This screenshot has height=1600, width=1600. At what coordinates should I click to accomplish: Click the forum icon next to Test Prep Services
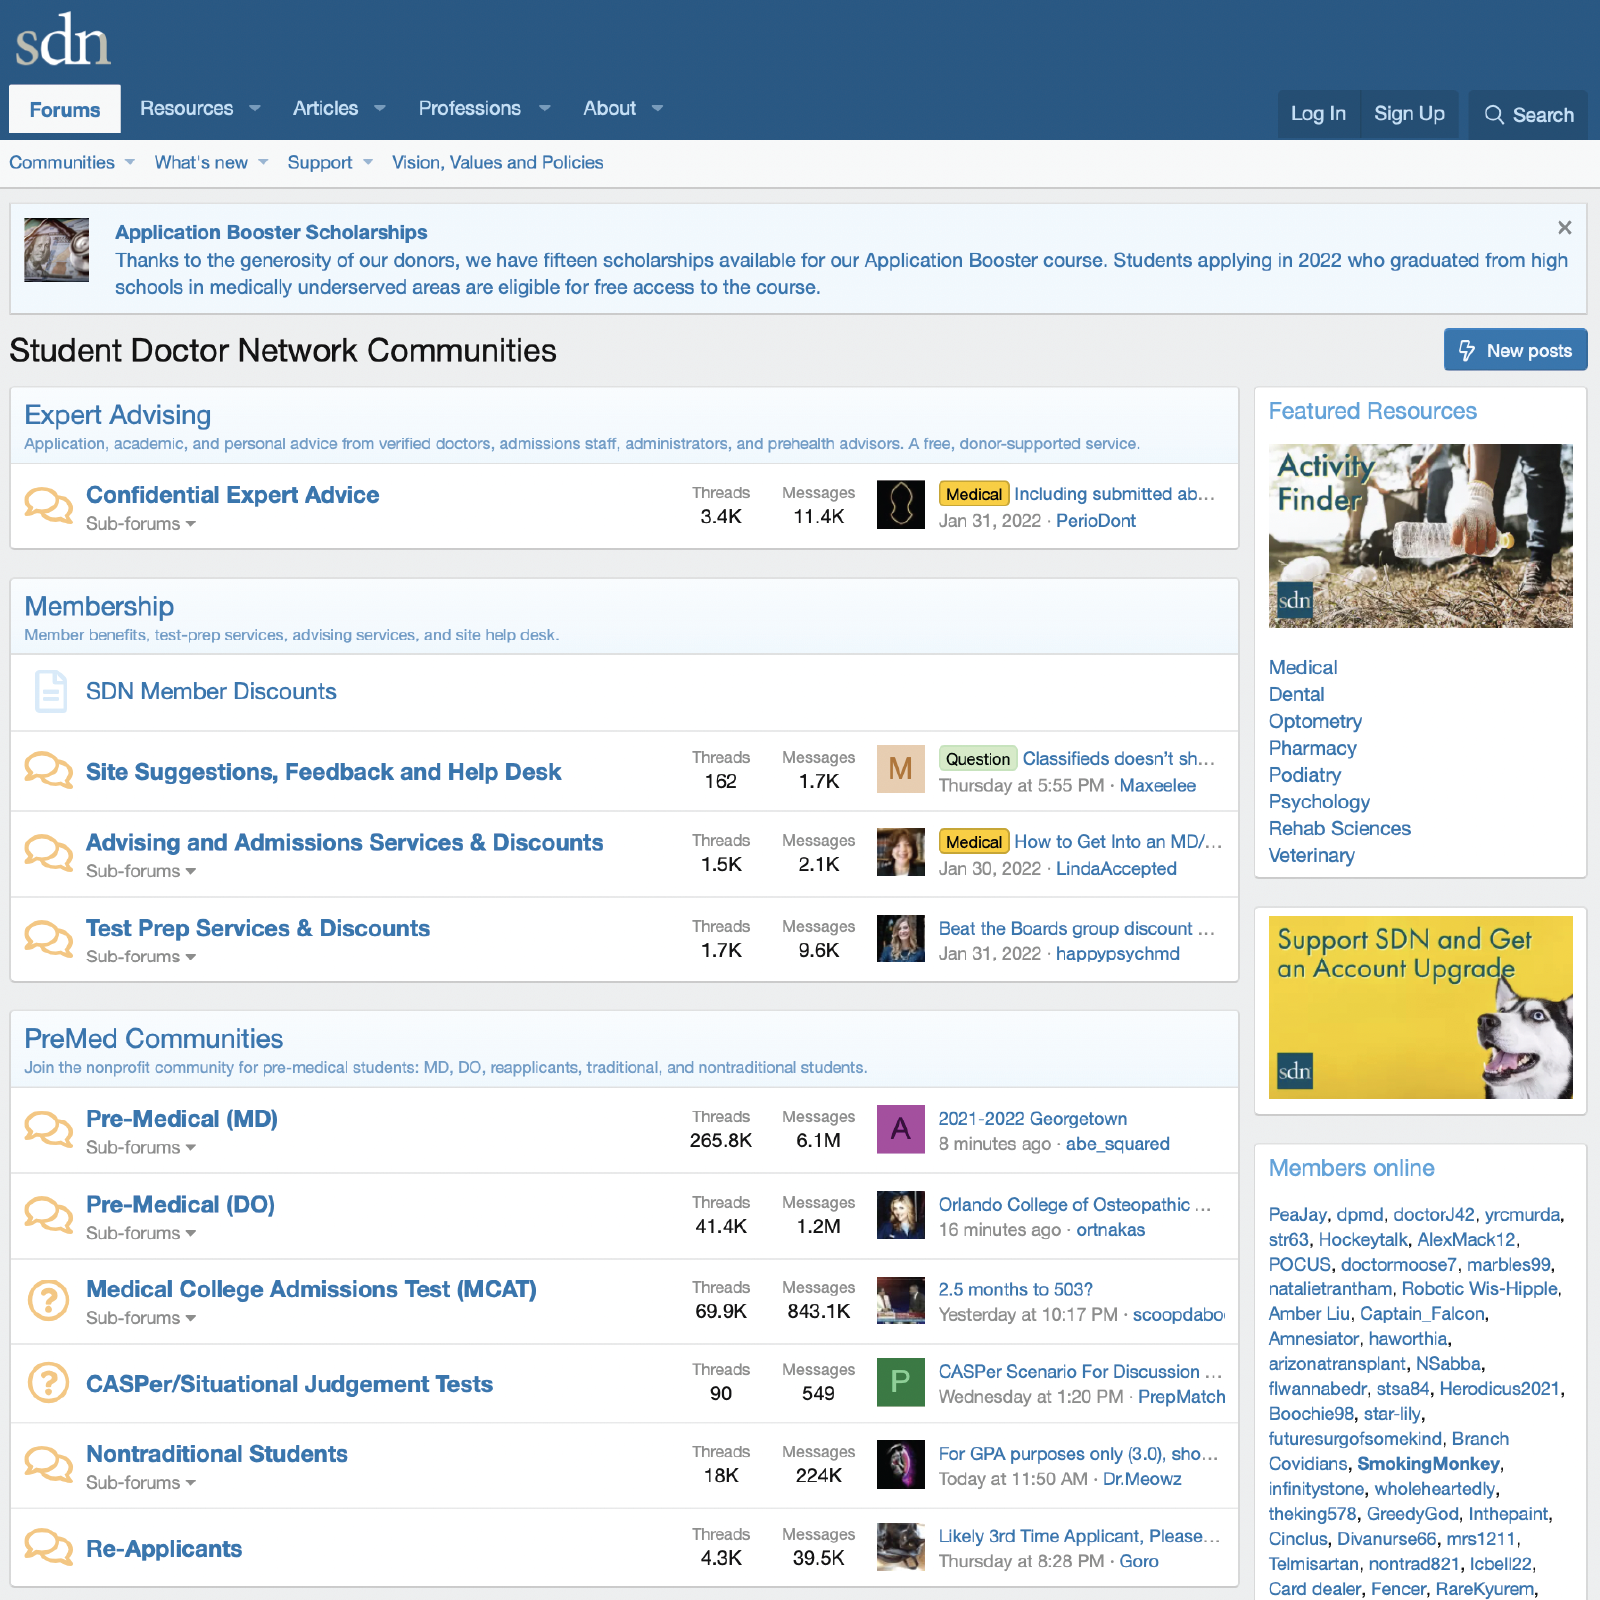48,938
